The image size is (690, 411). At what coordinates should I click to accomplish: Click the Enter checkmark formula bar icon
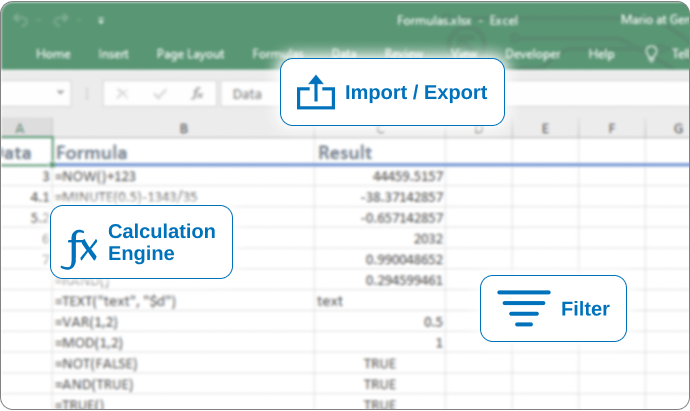[160, 93]
